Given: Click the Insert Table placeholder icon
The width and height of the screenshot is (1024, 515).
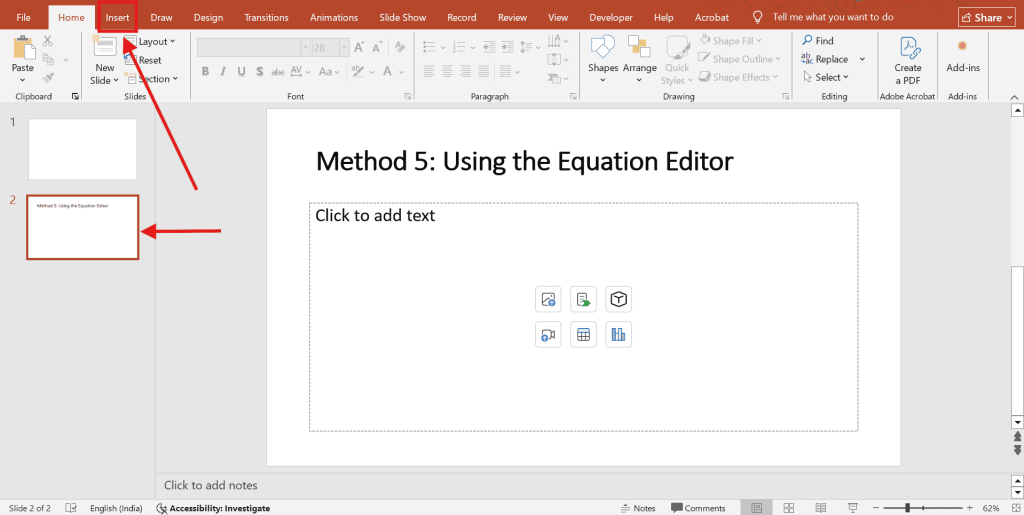Looking at the screenshot, I should pyautogui.click(x=583, y=335).
